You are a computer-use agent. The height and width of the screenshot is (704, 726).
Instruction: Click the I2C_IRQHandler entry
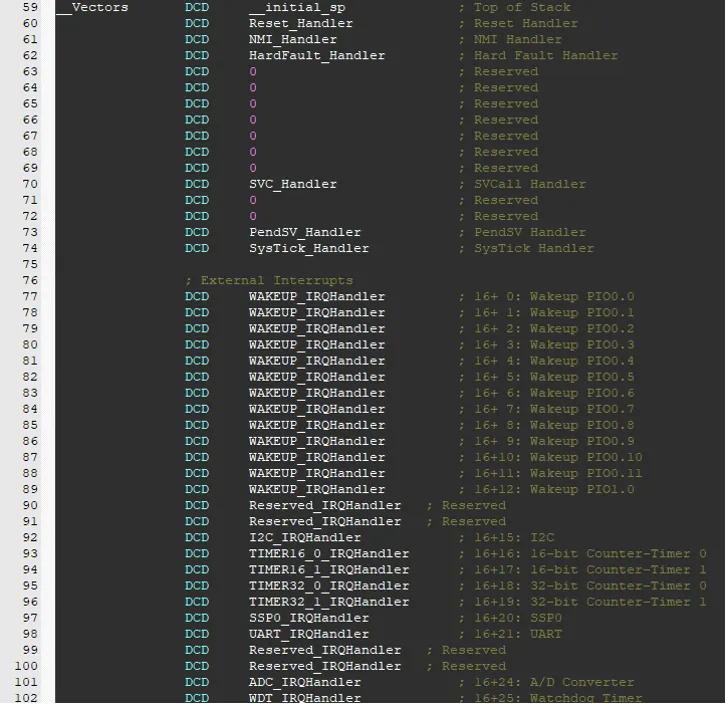tap(304, 537)
